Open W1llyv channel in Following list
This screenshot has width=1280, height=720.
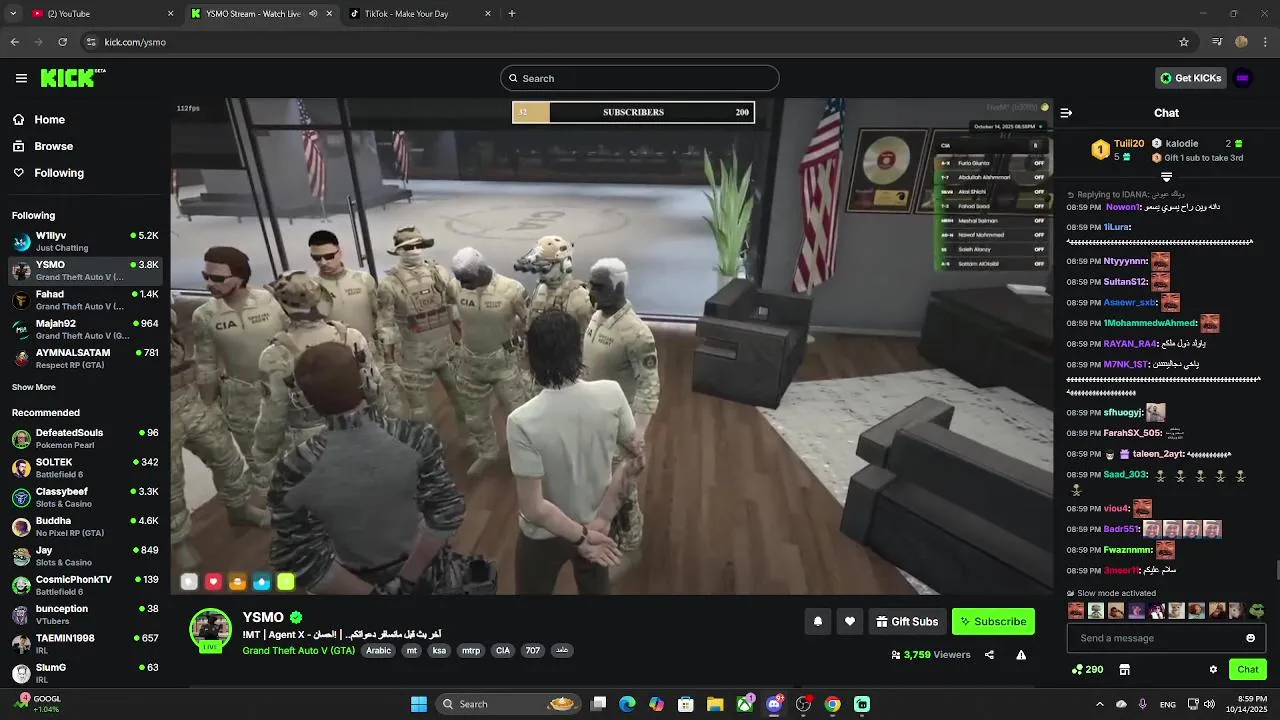(85, 241)
